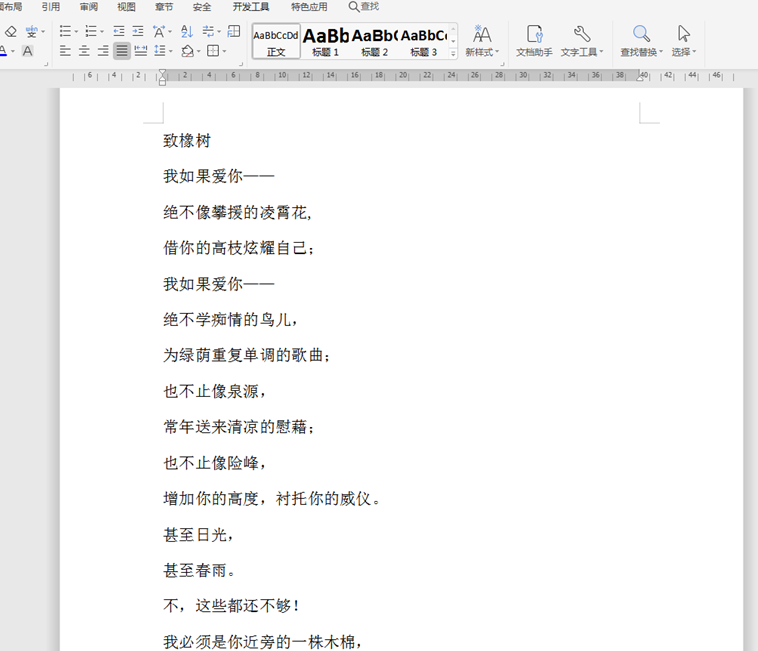
Task: Open the phonetic guide dropdown arrow
Action: (43, 32)
